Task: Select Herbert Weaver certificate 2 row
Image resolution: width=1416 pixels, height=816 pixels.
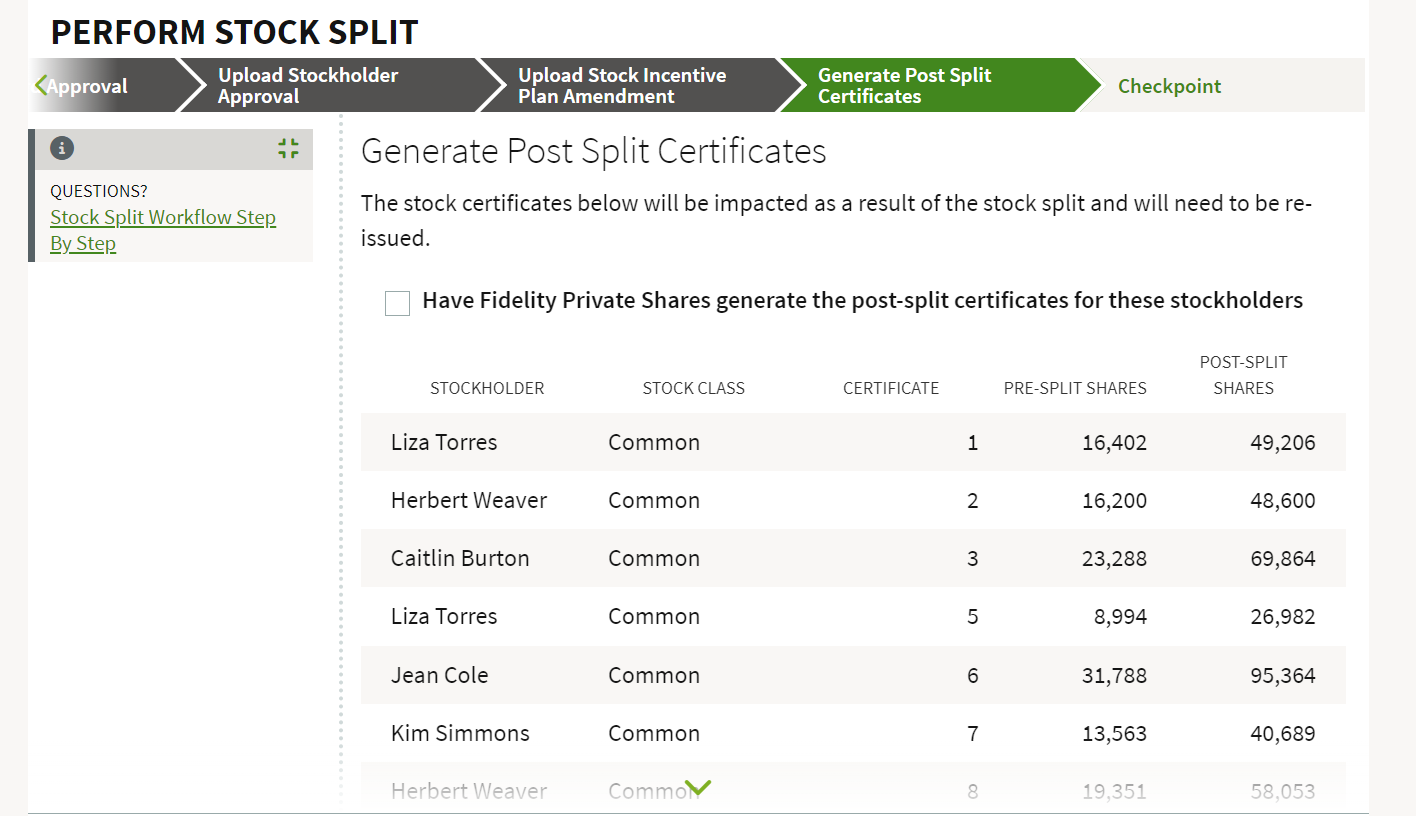Action: coord(853,500)
